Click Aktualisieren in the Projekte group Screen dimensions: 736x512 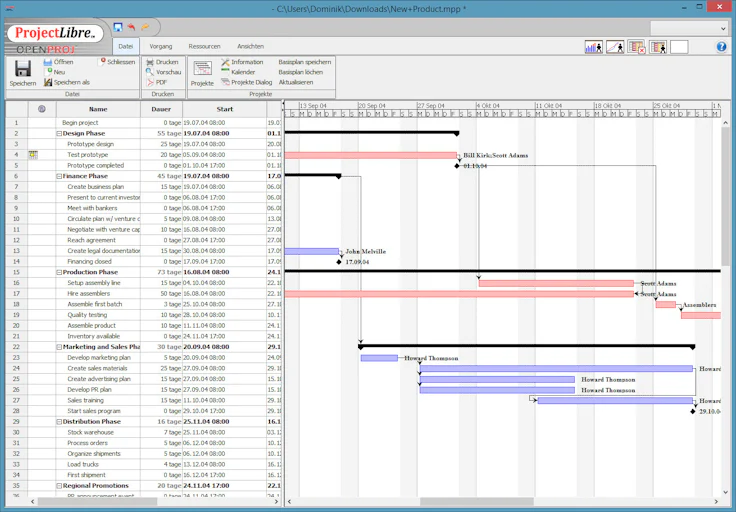(x=296, y=82)
